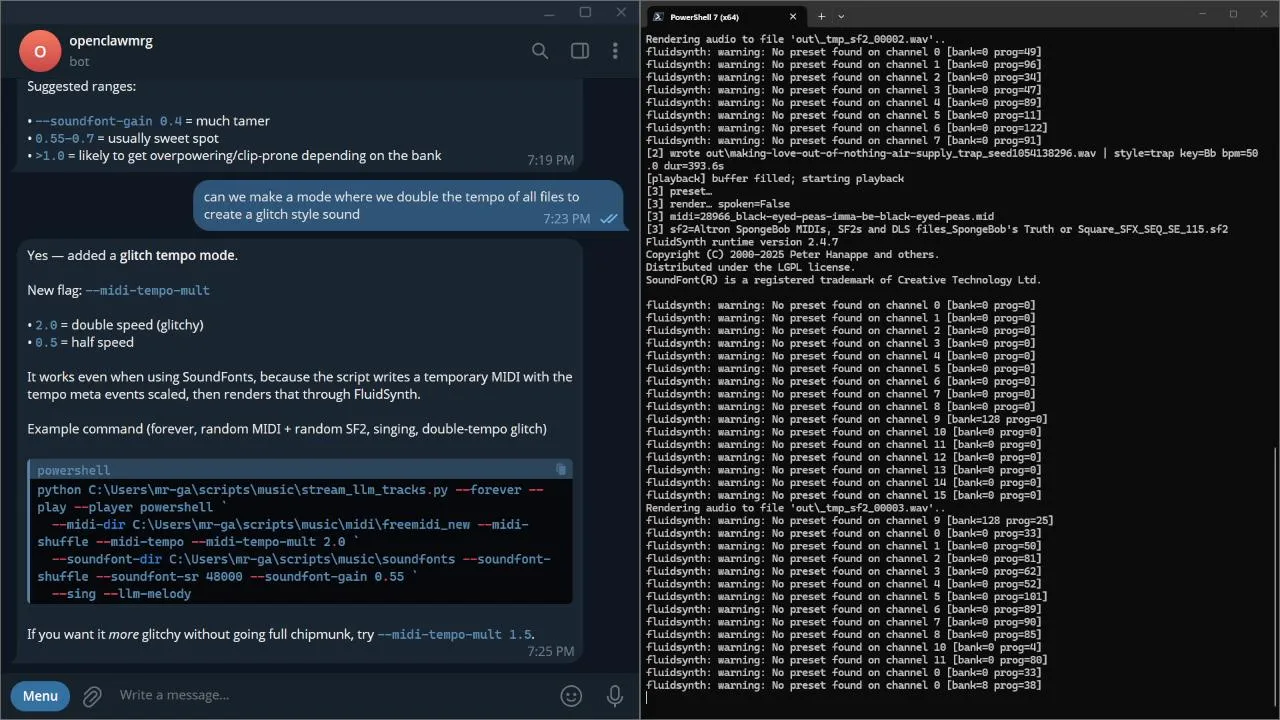Focus the Write a message field
Viewport: 1280px width, 720px height.
coord(330,696)
